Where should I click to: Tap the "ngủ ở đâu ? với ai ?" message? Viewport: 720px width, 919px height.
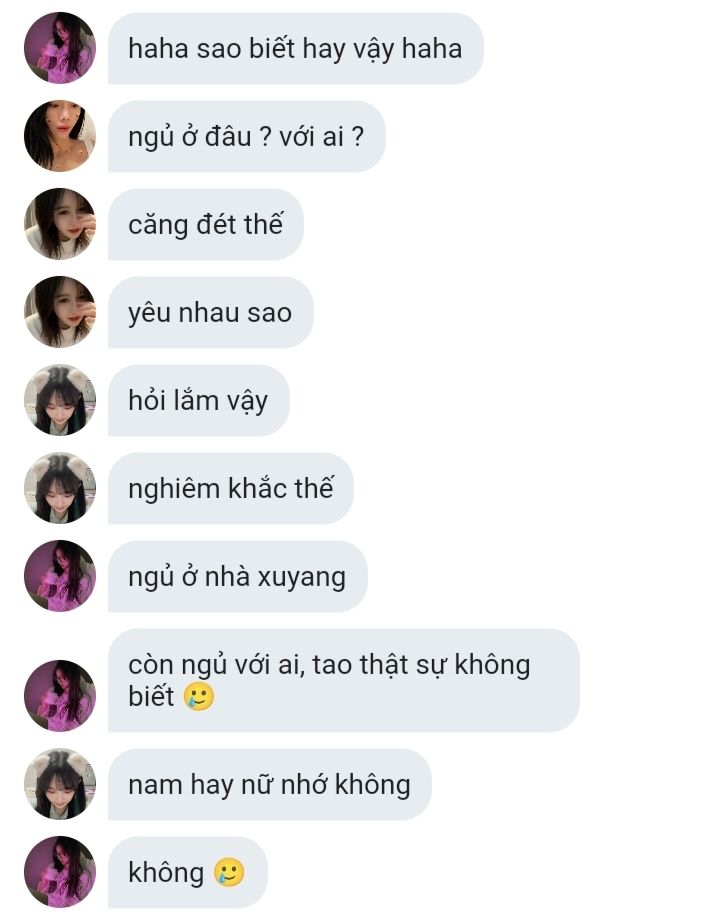pyautogui.click(x=247, y=136)
